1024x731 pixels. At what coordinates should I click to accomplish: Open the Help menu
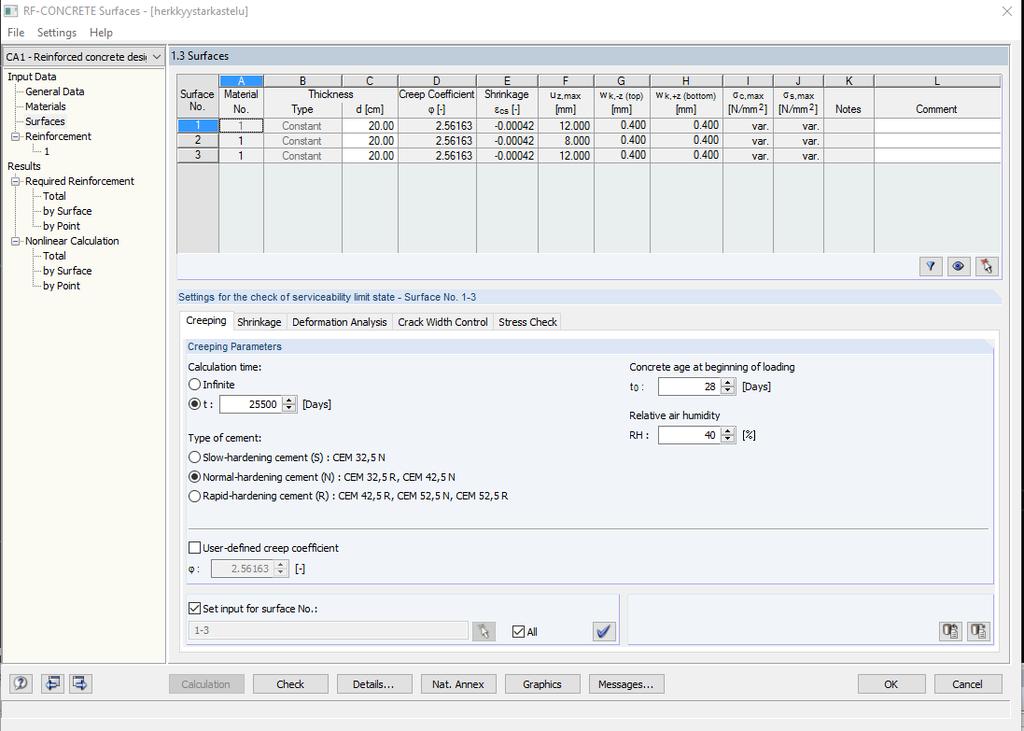tap(101, 33)
